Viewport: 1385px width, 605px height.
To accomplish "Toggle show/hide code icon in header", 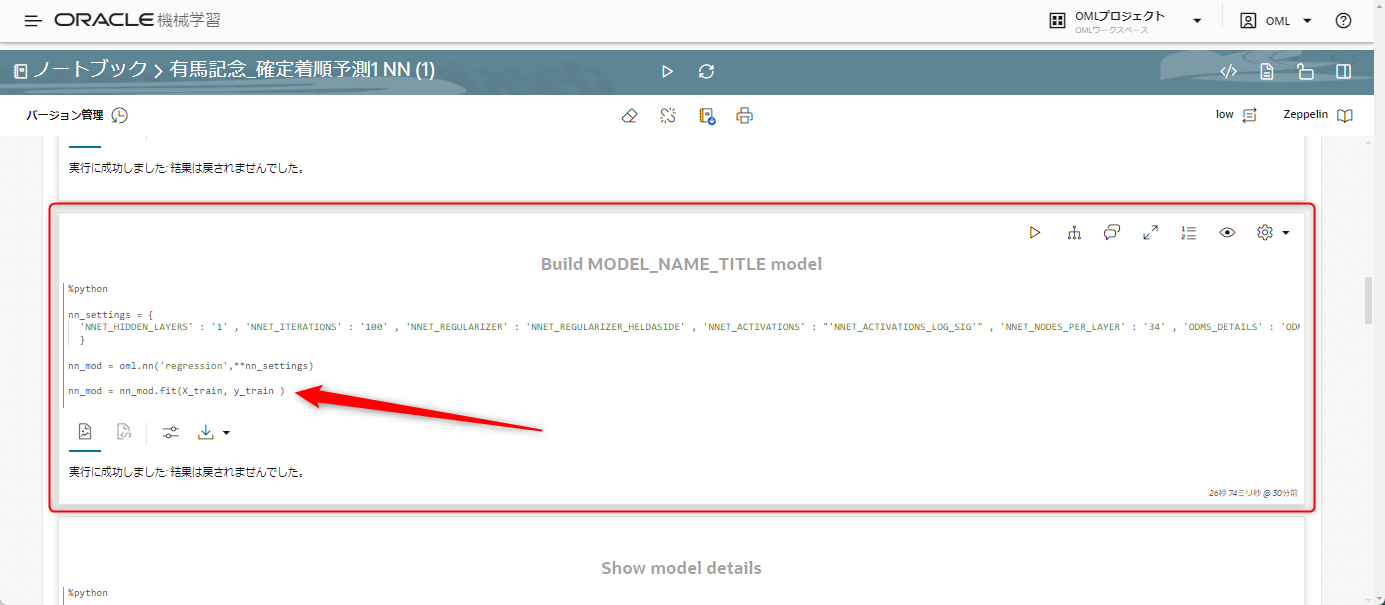I will [x=1229, y=71].
